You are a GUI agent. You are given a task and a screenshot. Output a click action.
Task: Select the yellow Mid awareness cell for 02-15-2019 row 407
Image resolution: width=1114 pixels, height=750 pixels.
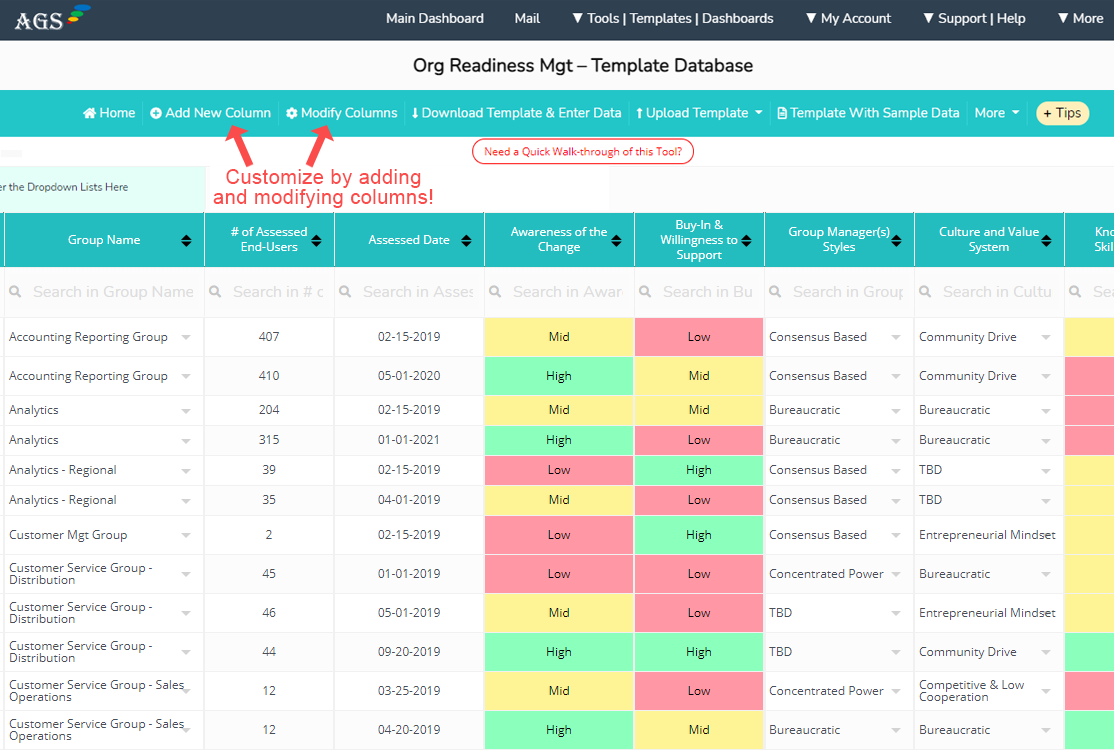(x=559, y=337)
